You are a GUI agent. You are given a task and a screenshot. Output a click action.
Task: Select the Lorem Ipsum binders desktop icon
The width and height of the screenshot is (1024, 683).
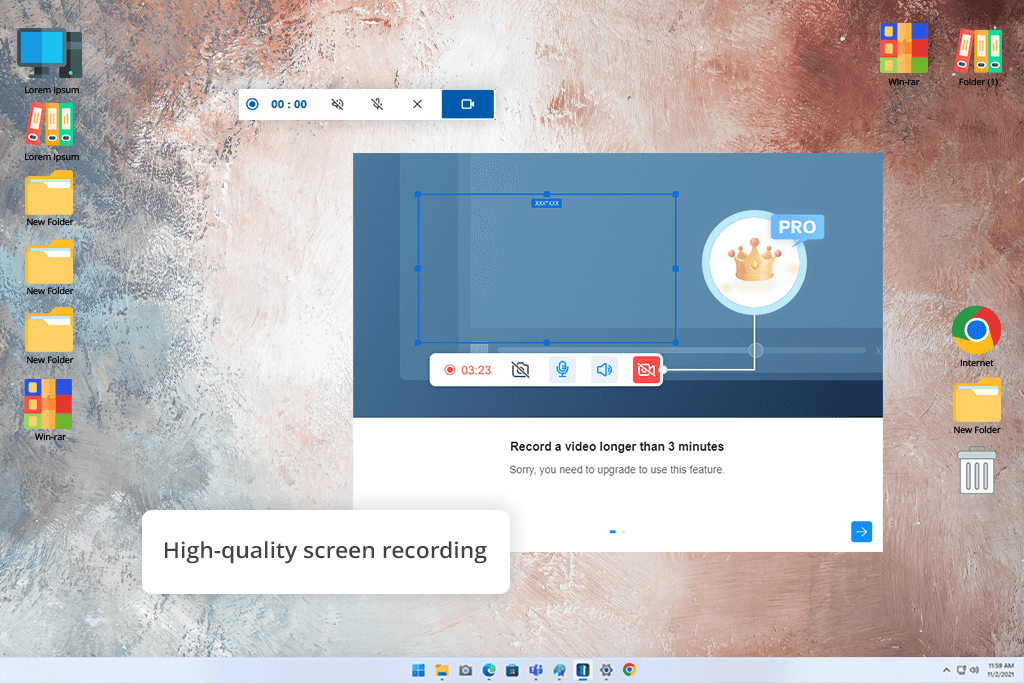51,131
